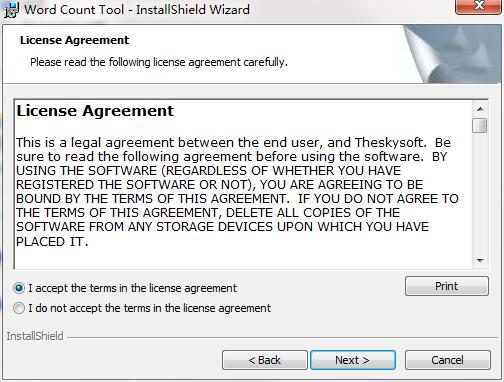504x382 pixels.
Task: Continue with the Next button
Action: [353, 360]
